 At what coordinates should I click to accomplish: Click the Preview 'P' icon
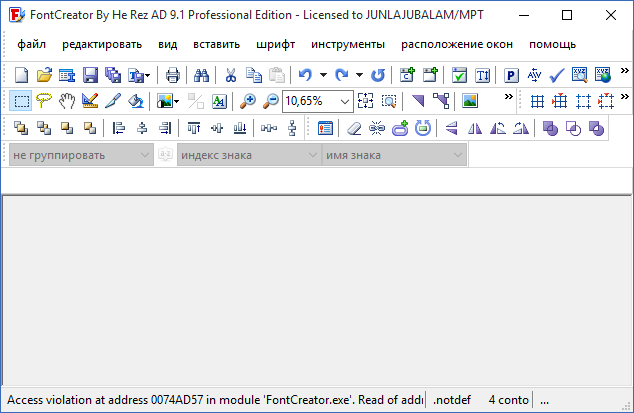(x=511, y=75)
